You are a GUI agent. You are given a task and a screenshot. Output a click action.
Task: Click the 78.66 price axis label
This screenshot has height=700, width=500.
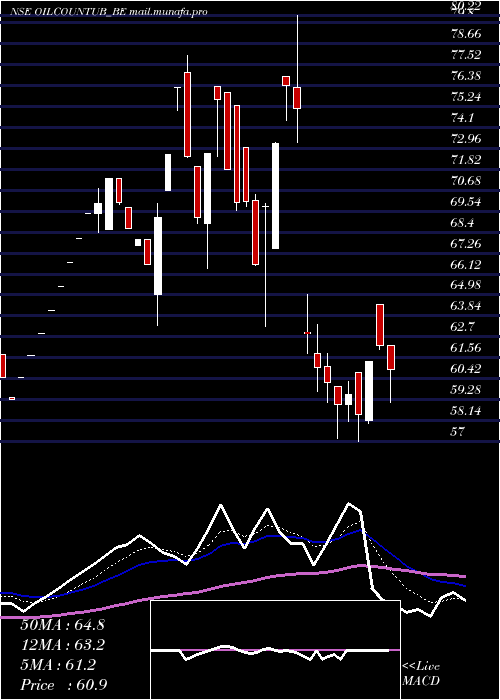466,34
